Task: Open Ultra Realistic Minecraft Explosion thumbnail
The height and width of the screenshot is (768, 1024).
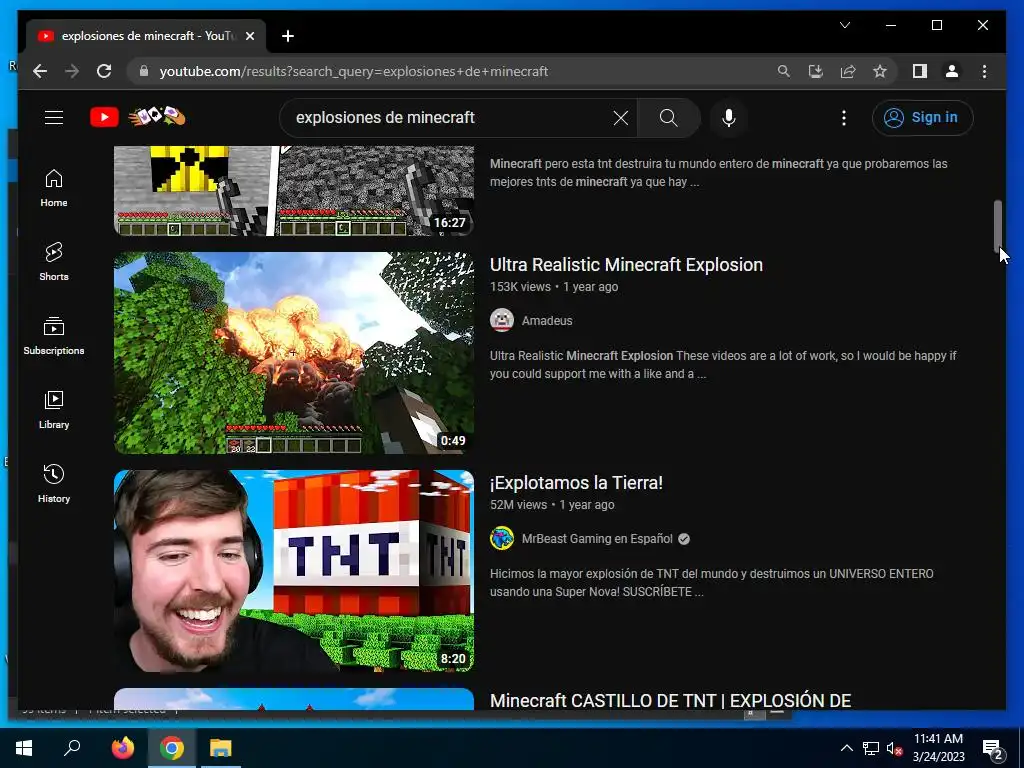Action: coord(294,353)
